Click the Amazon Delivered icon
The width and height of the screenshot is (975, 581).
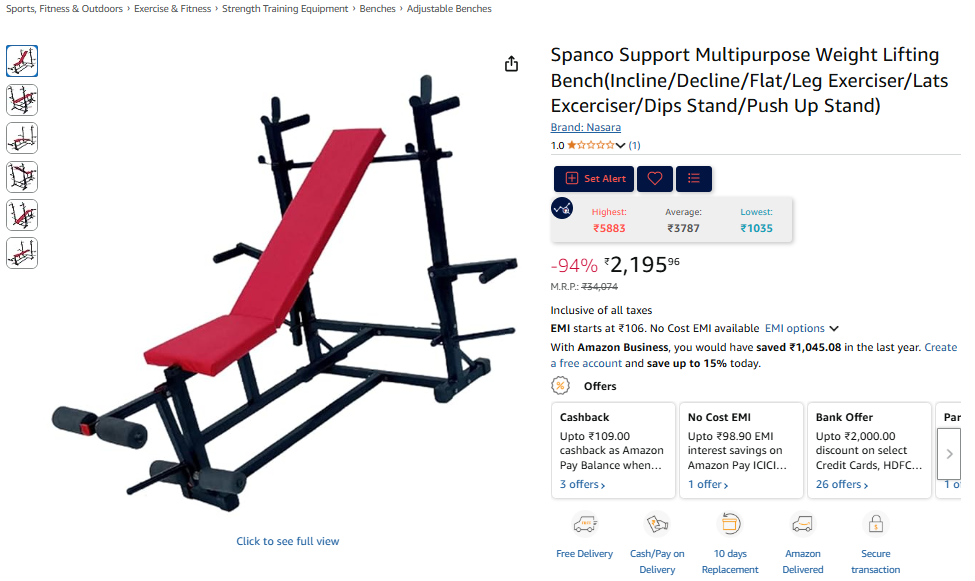(x=802, y=524)
